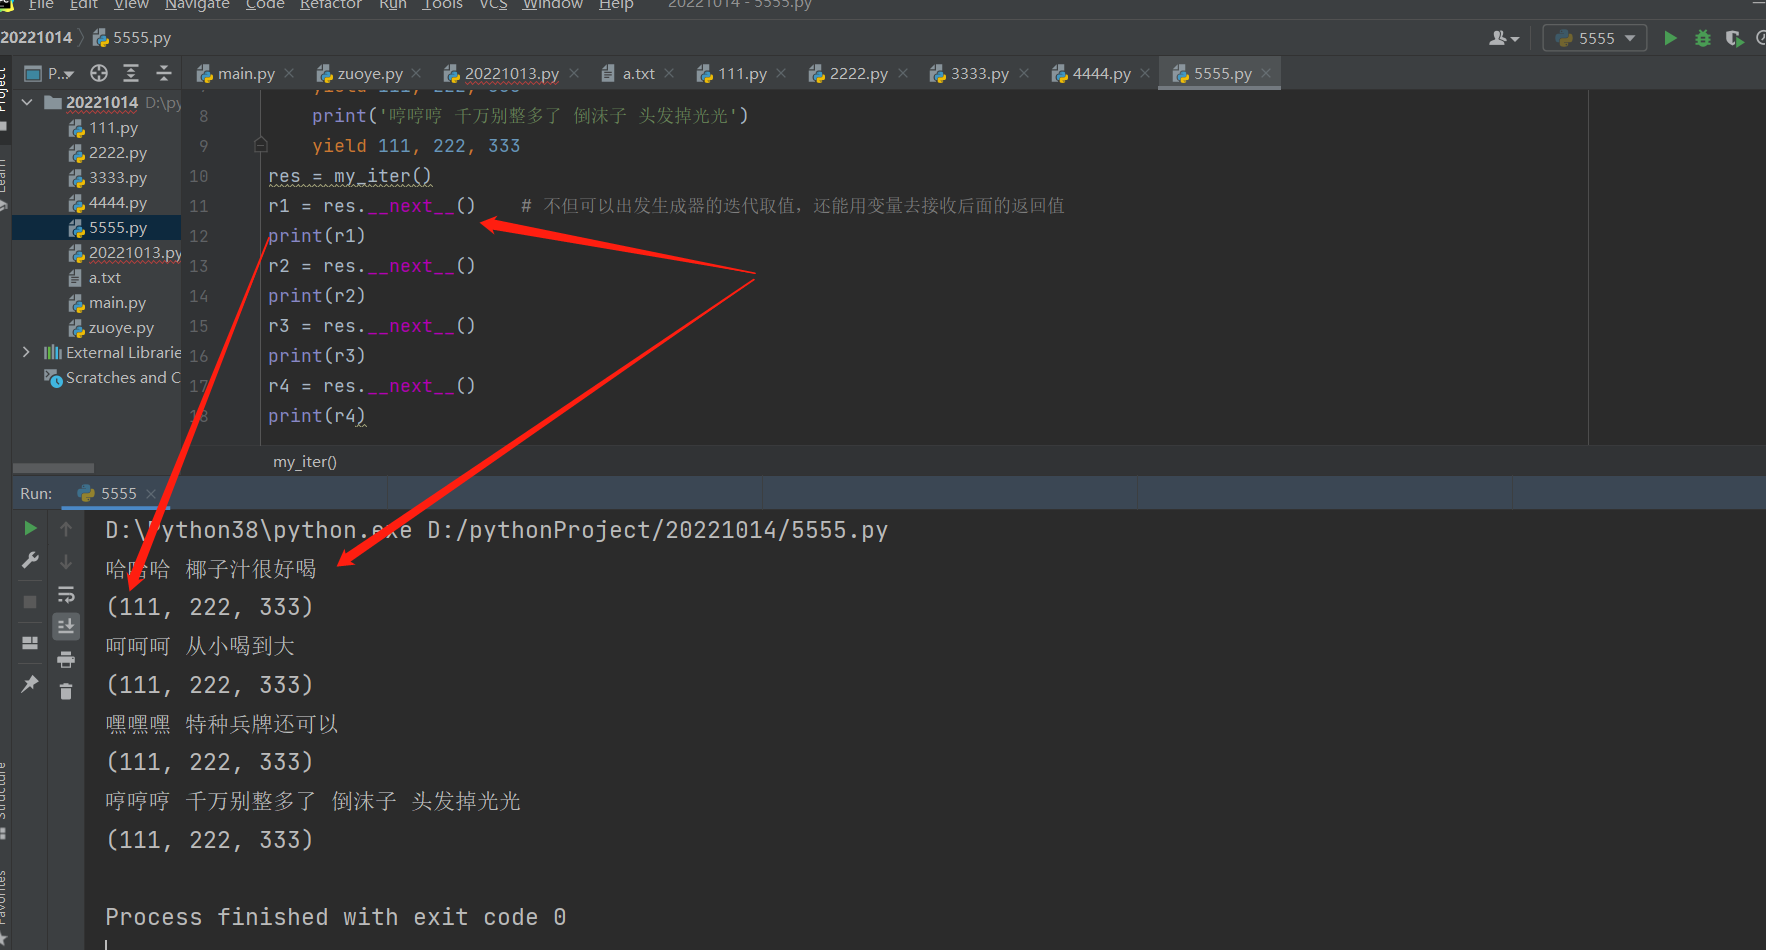Toggle scroll to end of console

(66, 626)
